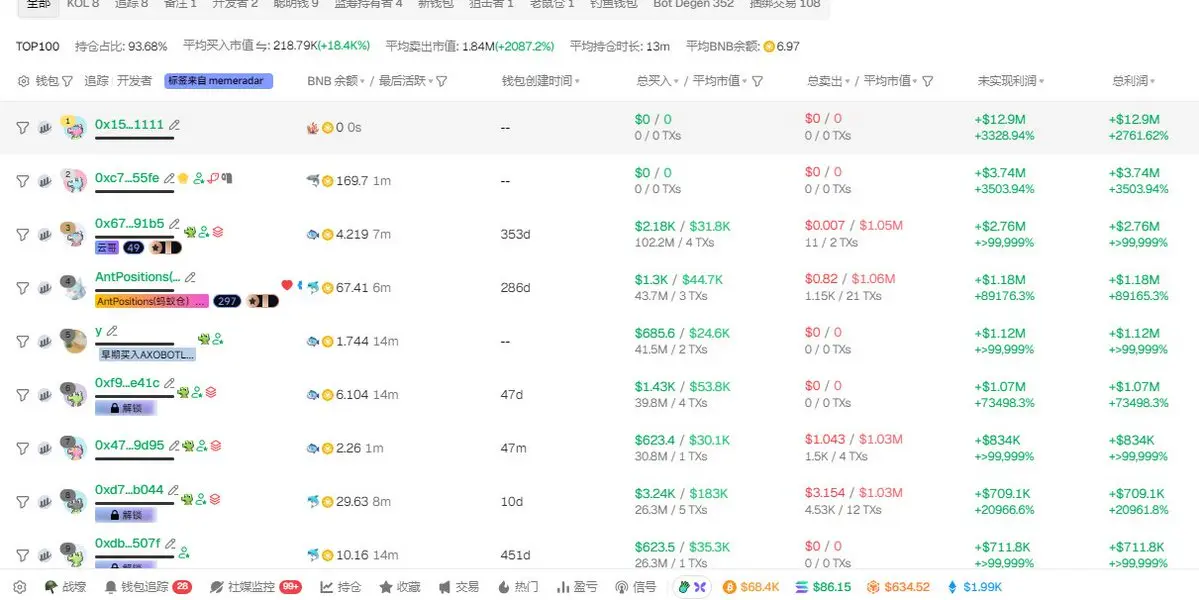Image resolution: width=1199 pixels, height=600 pixels.
Task: Sort by 未实现利润 column
Action: coord(1010,81)
